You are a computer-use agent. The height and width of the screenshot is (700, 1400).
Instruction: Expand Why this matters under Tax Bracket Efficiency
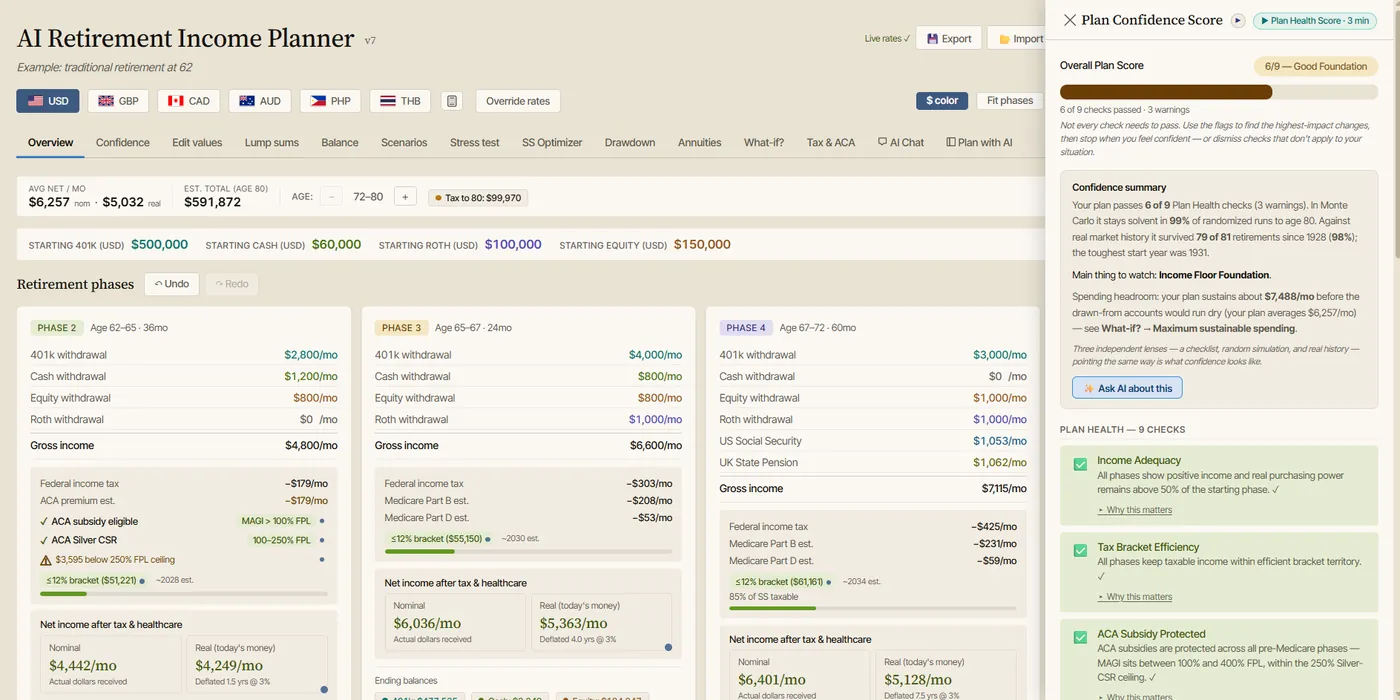(x=1135, y=597)
